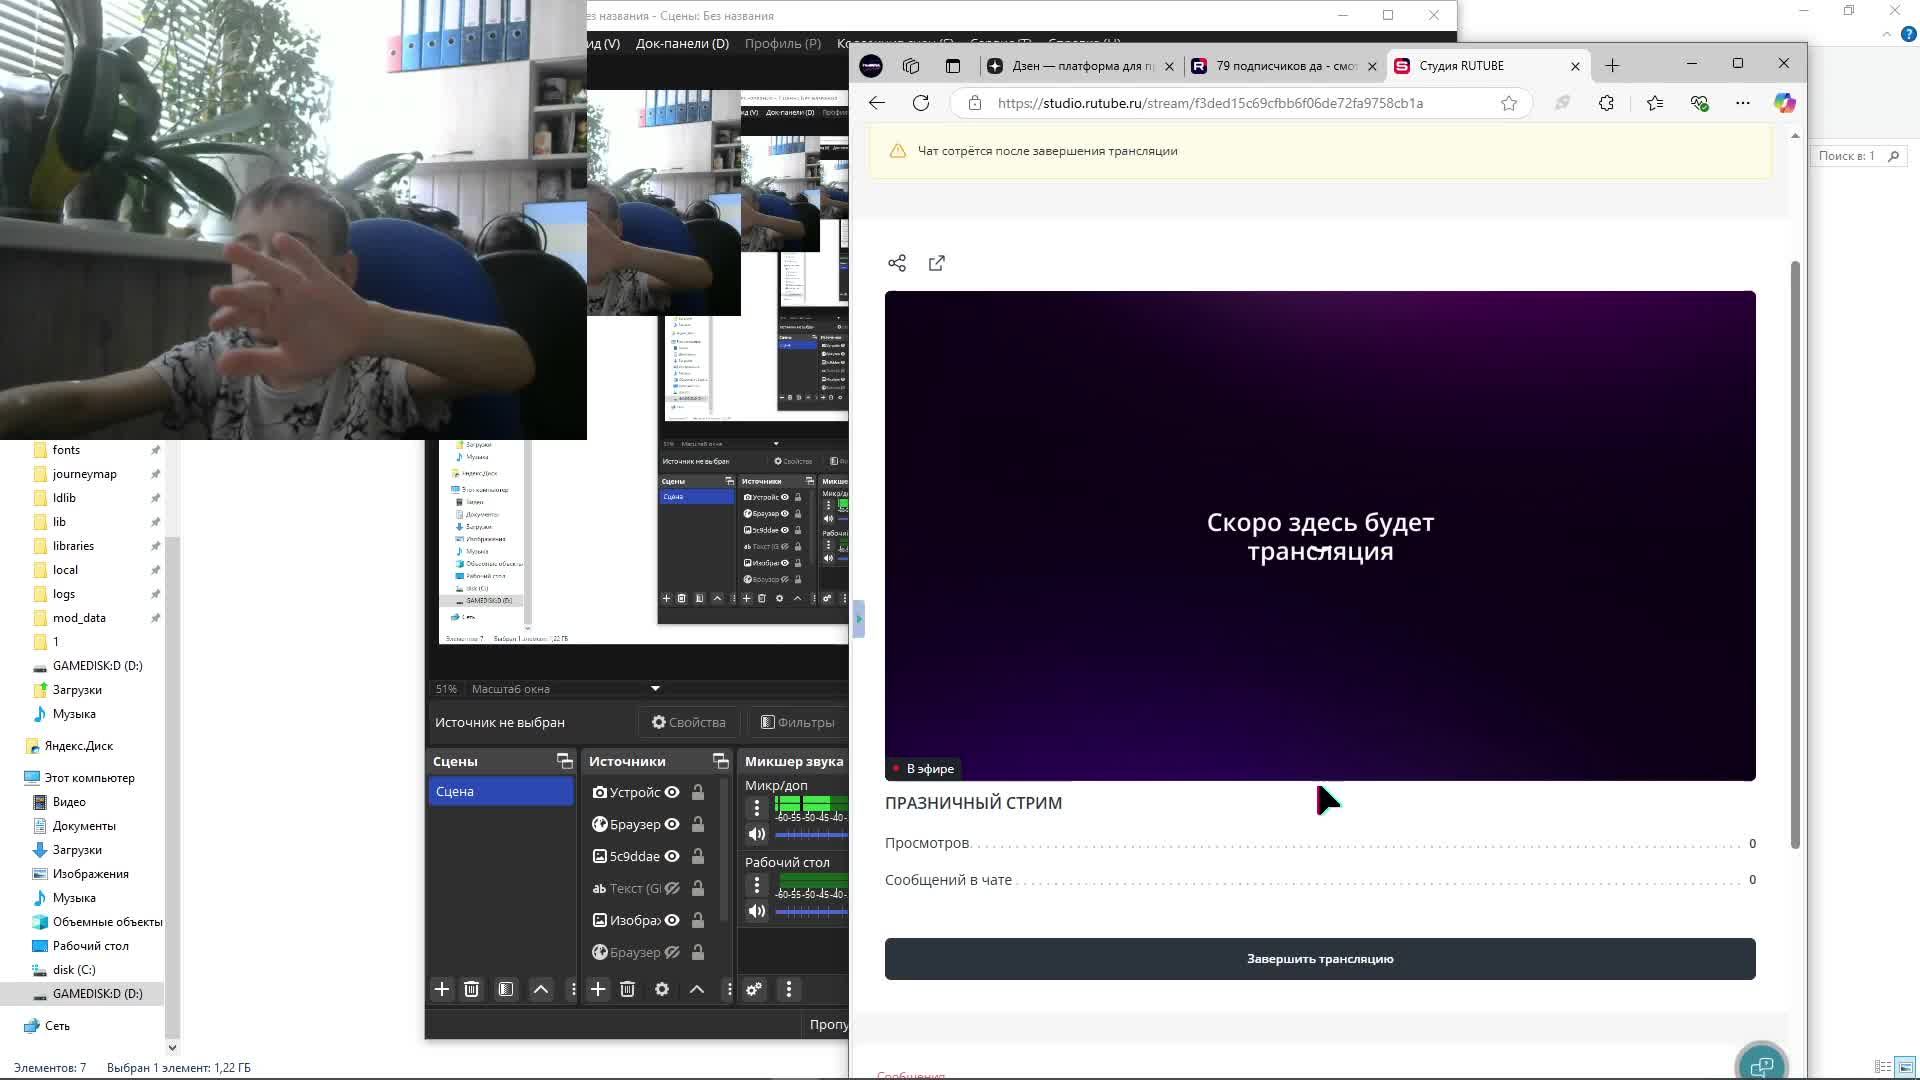Screen dimensions: 1920x1080
Task: Open advanced audio settings gears icon
Action: click(754, 989)
